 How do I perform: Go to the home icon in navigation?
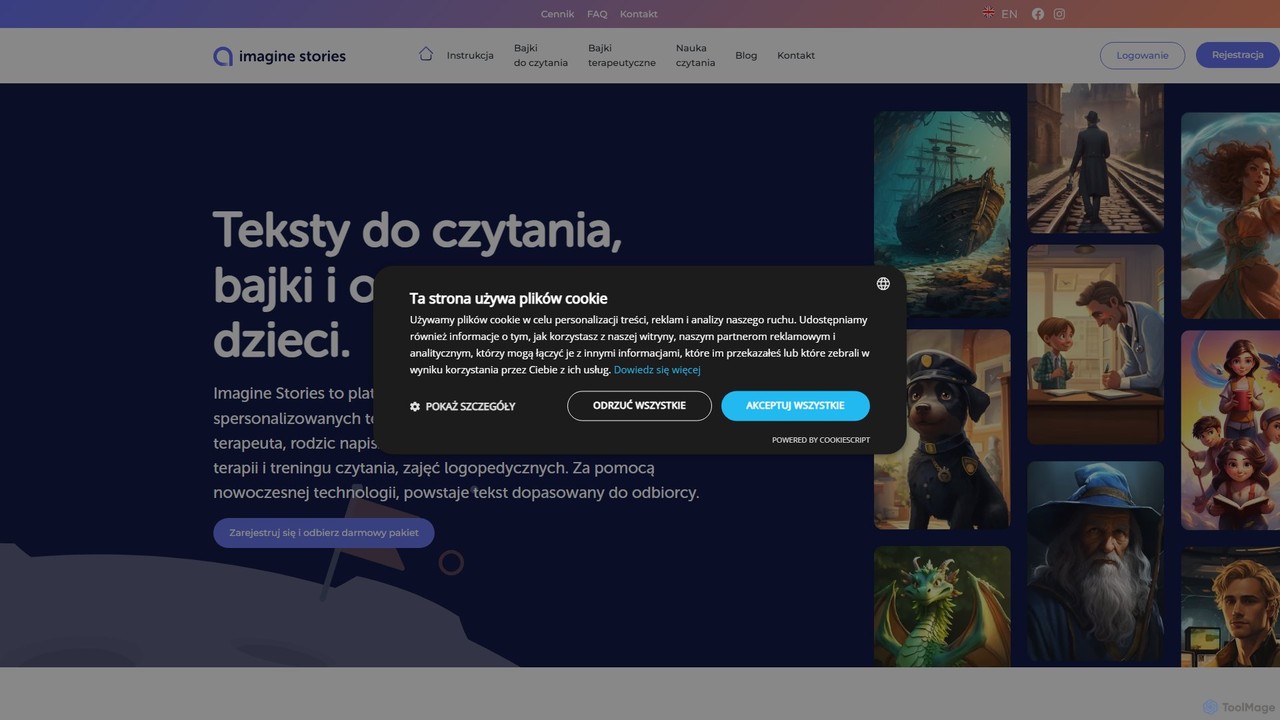coord(426,54)
